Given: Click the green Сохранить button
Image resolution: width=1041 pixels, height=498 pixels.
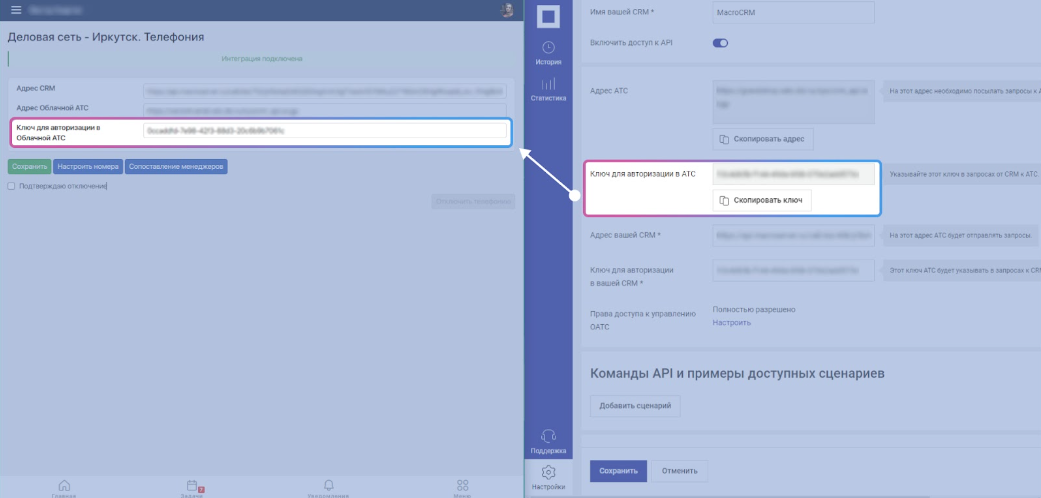Looking at the screenshot, I should point(29,167).
